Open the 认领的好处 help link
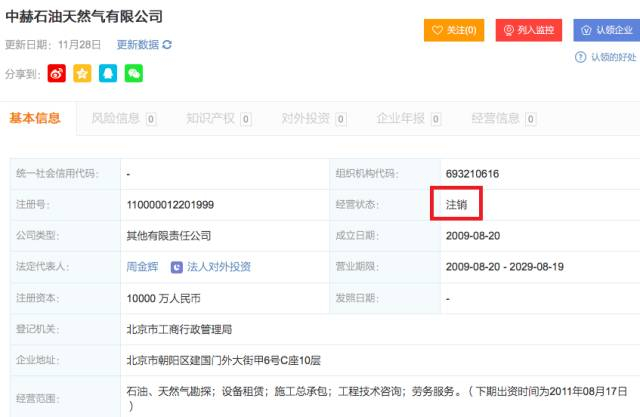Image resolution: width=640 pixels, height=417 pixels. pyautogui.click(x=613, y=57)
